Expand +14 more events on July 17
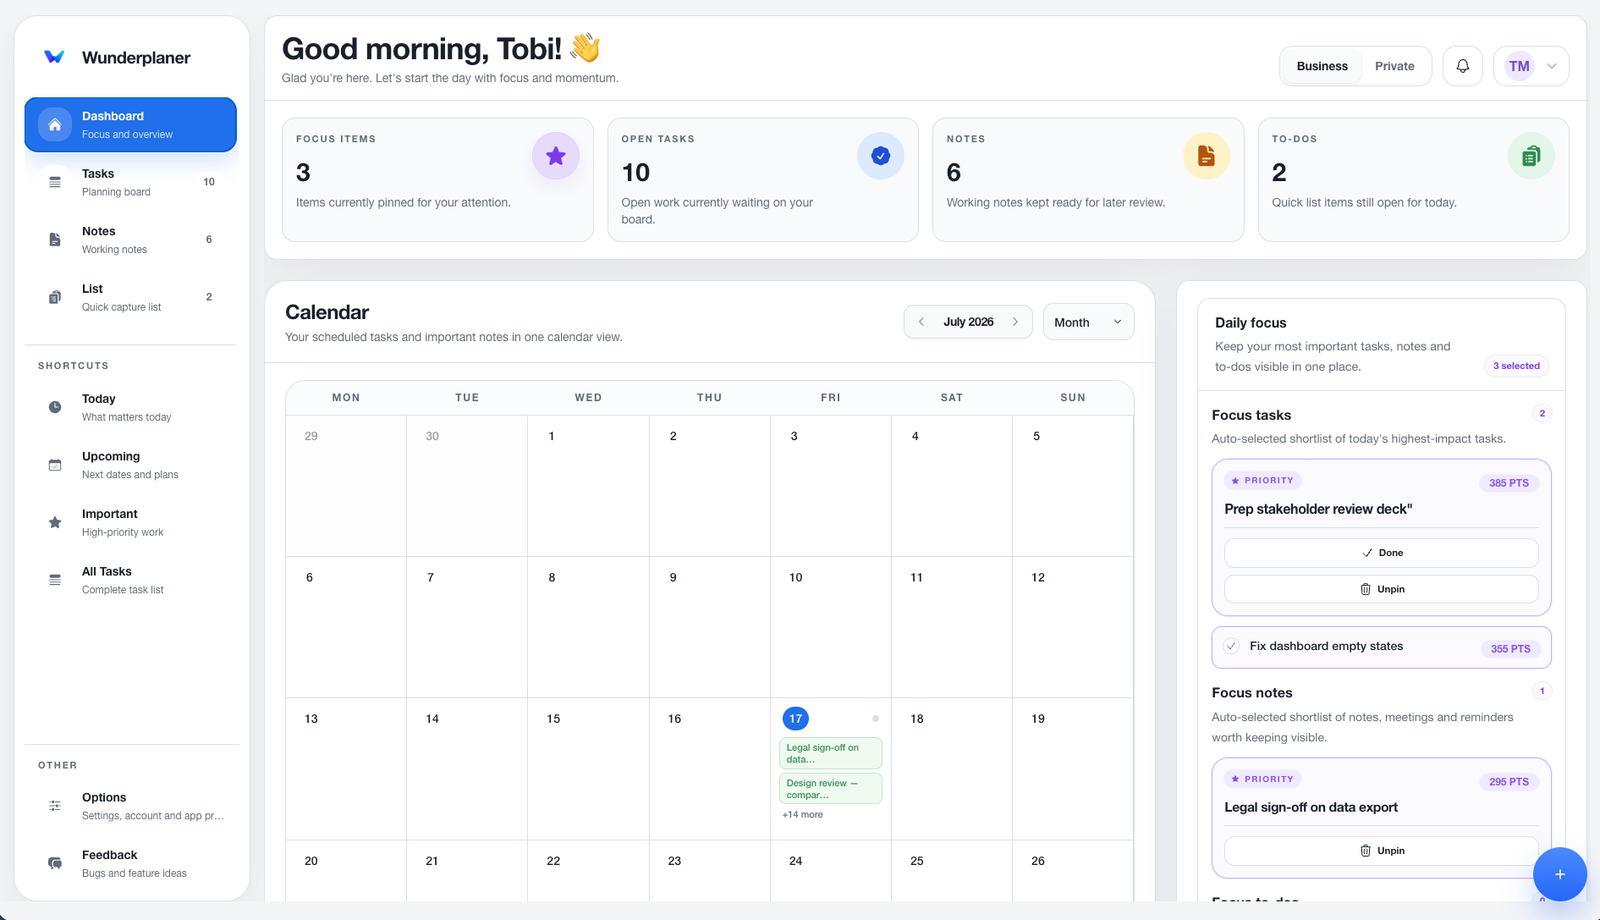1600x920 pixels. pyautogui.click(x=803, y=815)
